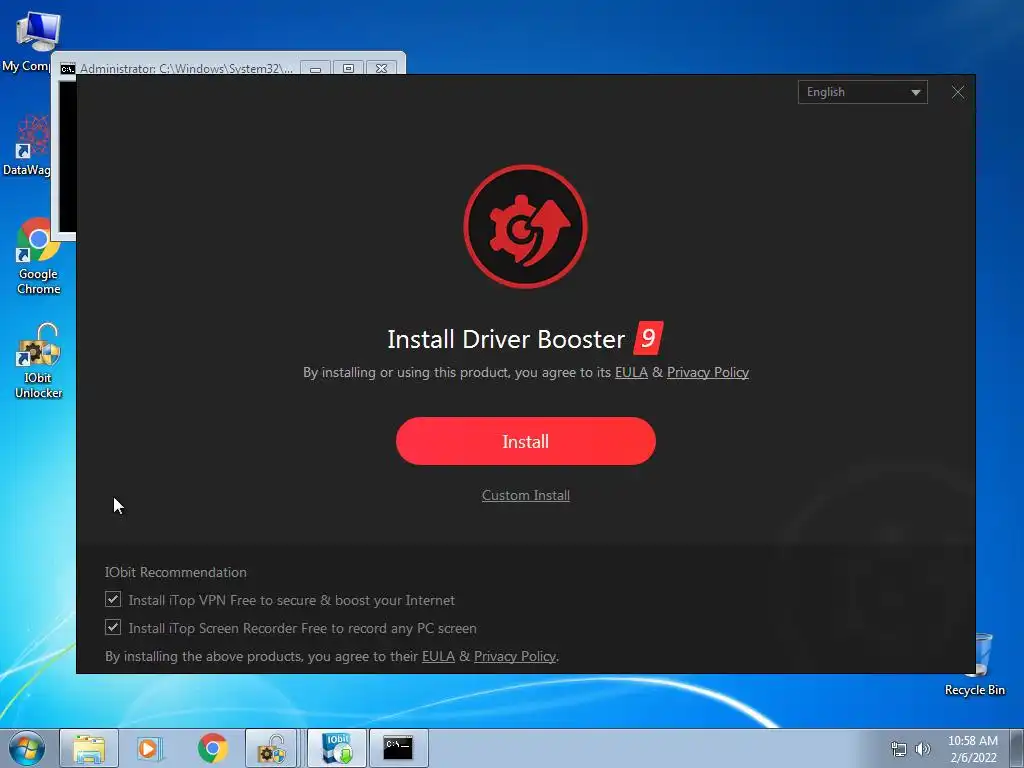Launch Chrome from the taskbar
This screenshot has width=1024, height=768.
(x=212, y=748)
